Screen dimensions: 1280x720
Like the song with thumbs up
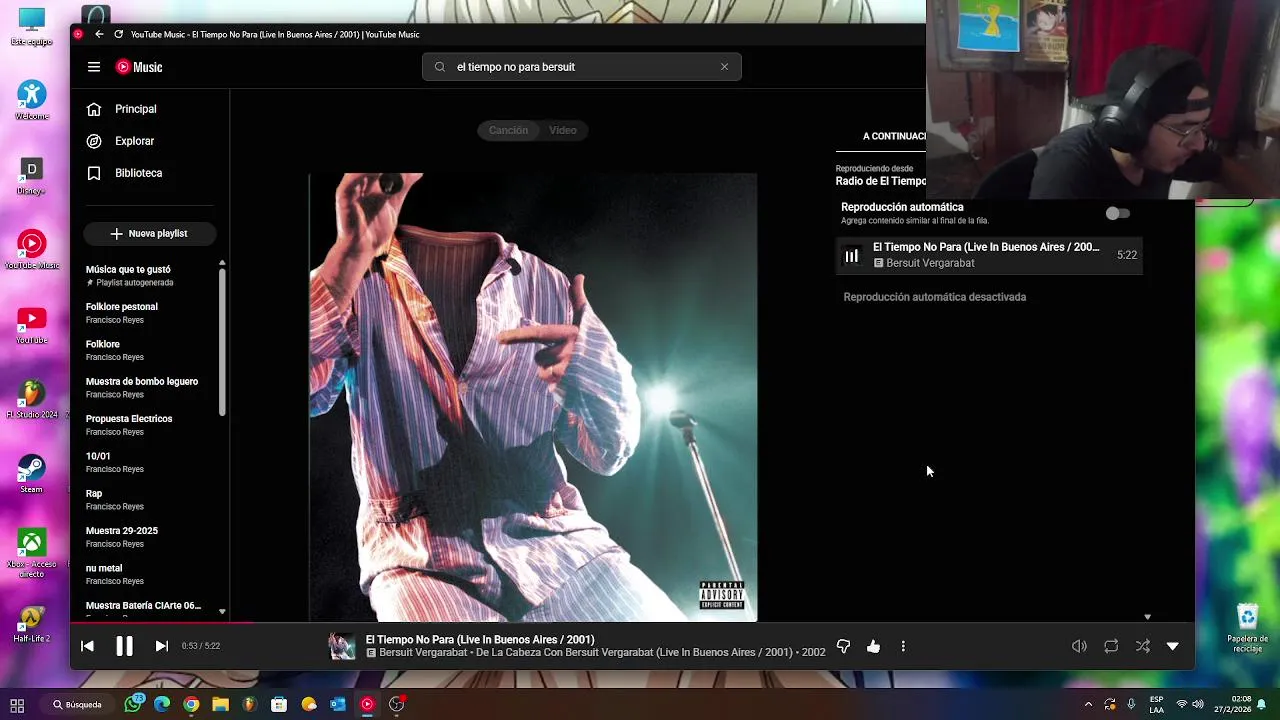pyautogui.click(x=873, y=646)
